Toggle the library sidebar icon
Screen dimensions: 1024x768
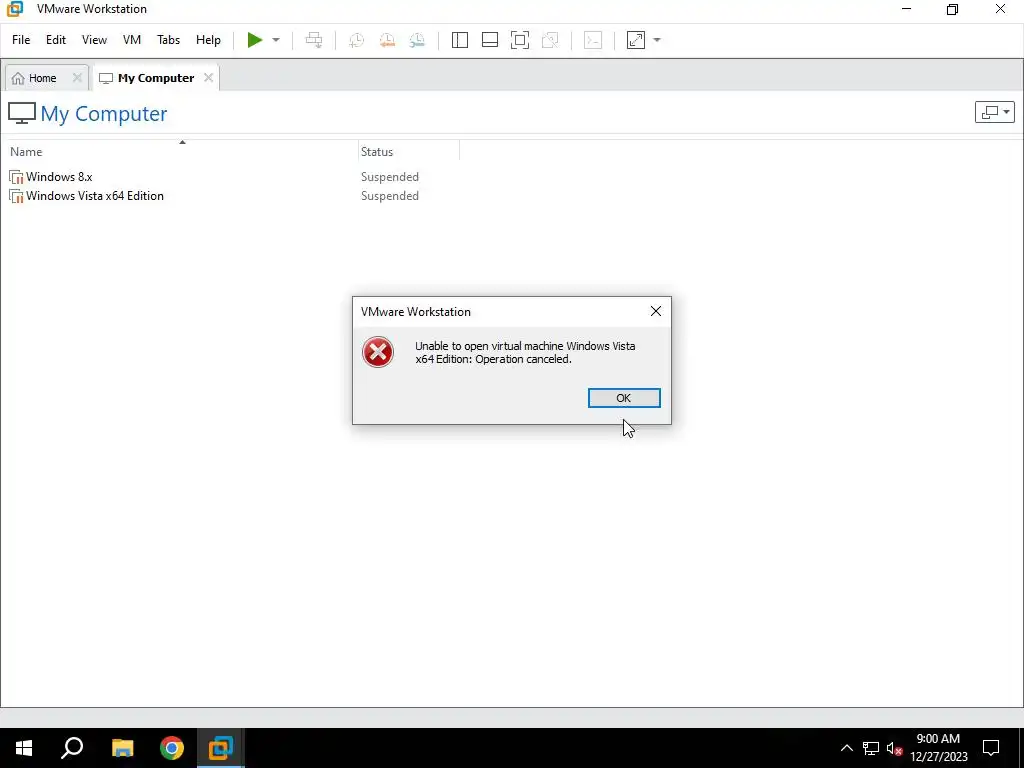pos(460,40)
